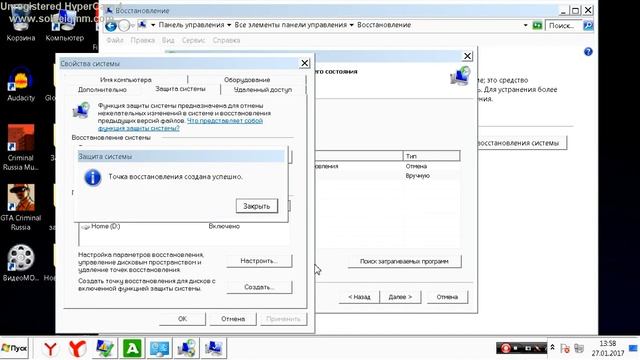The height and width of the screenshot is (360, 640).
Task: Launch Audacity from the desktop
Action: tap(20, 85)
